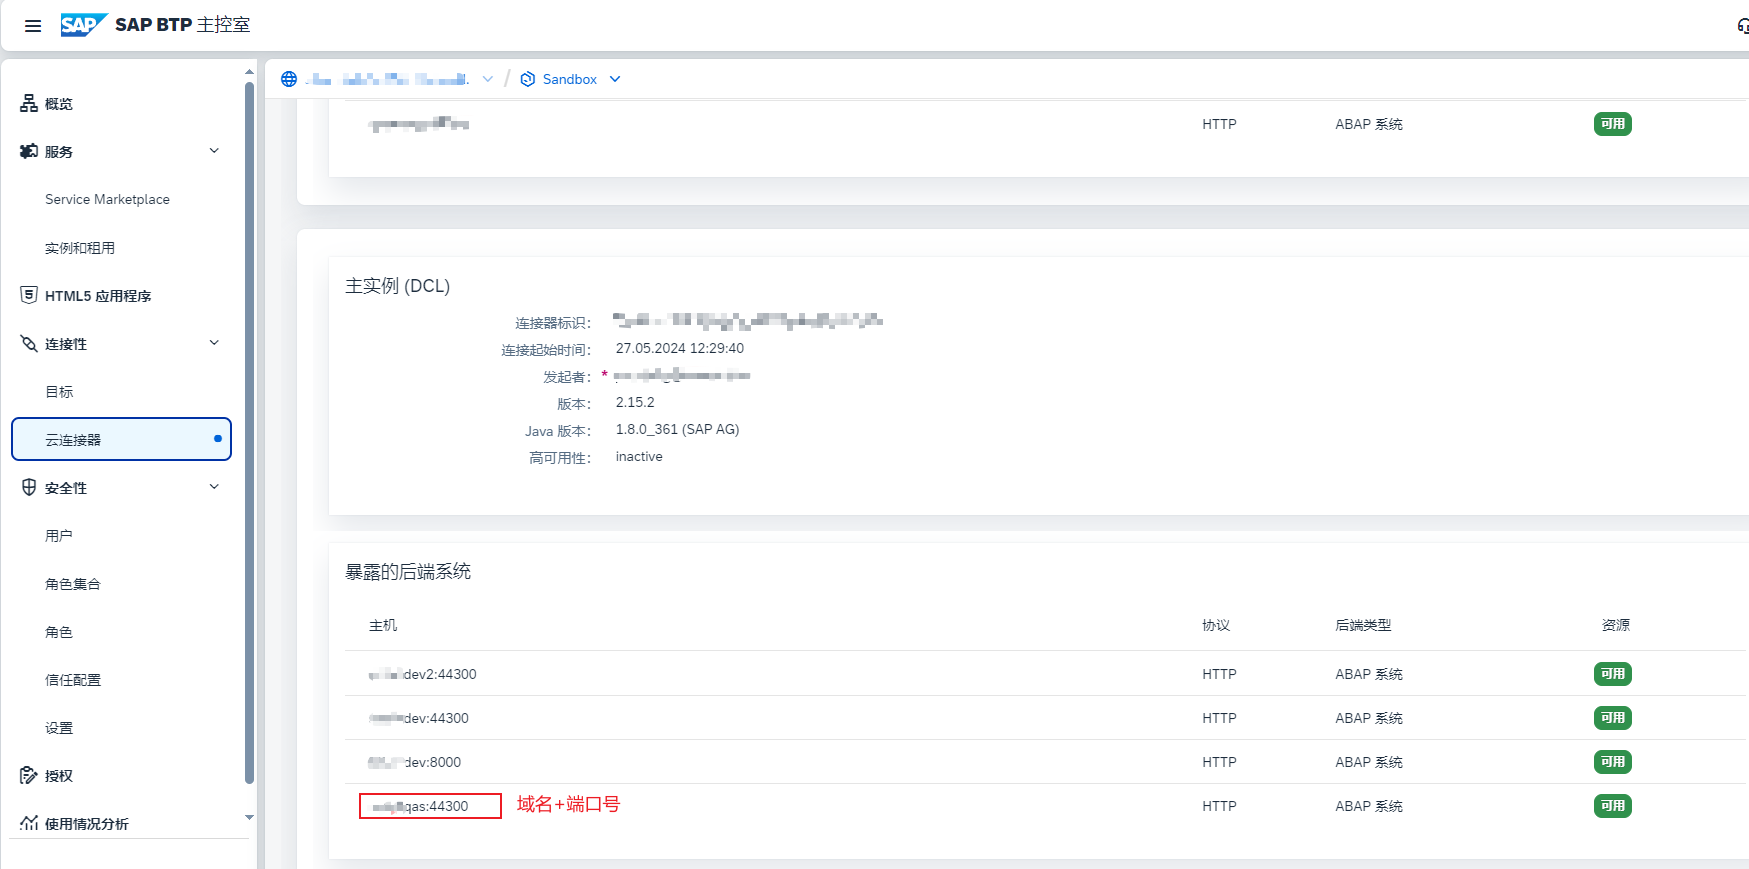This screenshot has width=1749, height=869.
Task: Click the 协议 column header
Action: click(x=1216, y=625)
